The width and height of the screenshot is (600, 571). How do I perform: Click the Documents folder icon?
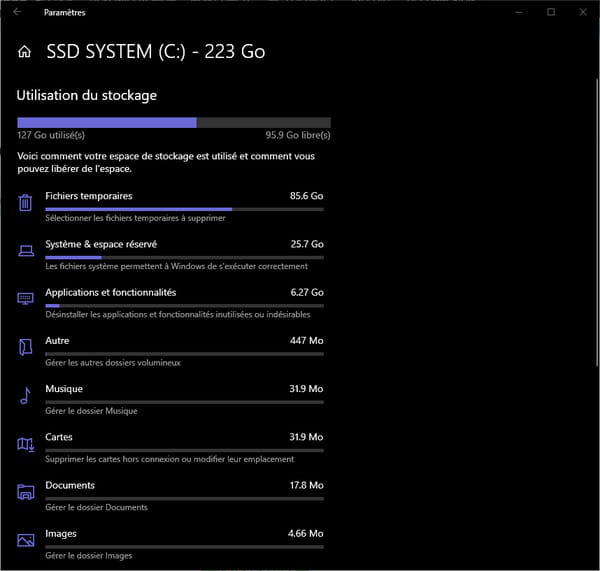26,492
